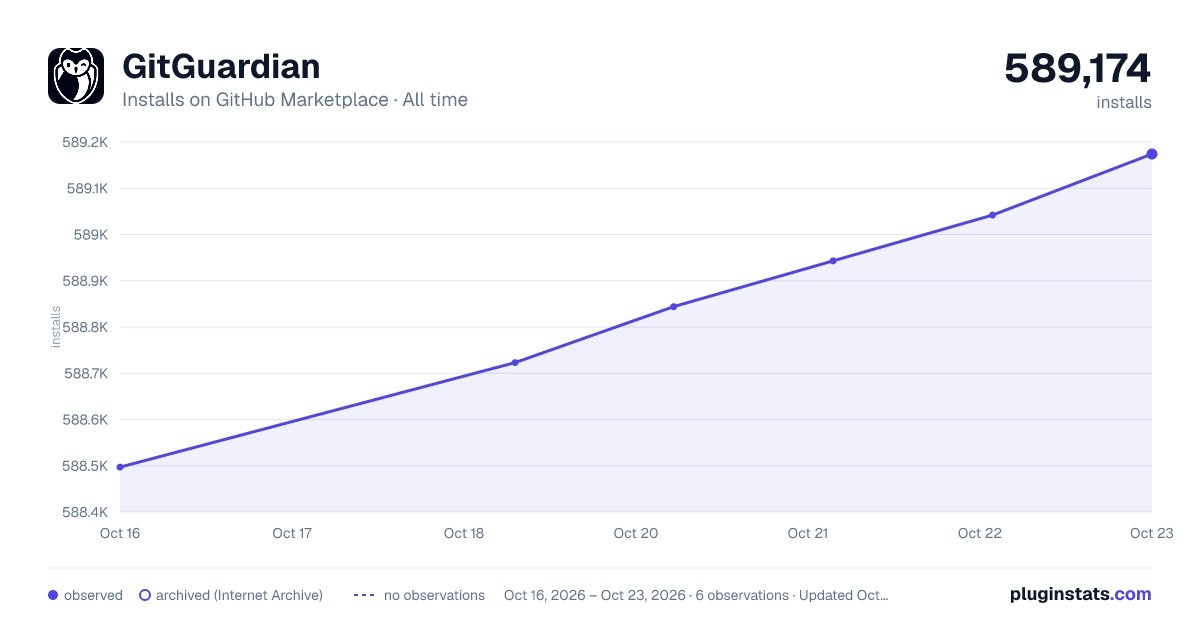Click the data point above Oct 22

click(992, 215)
